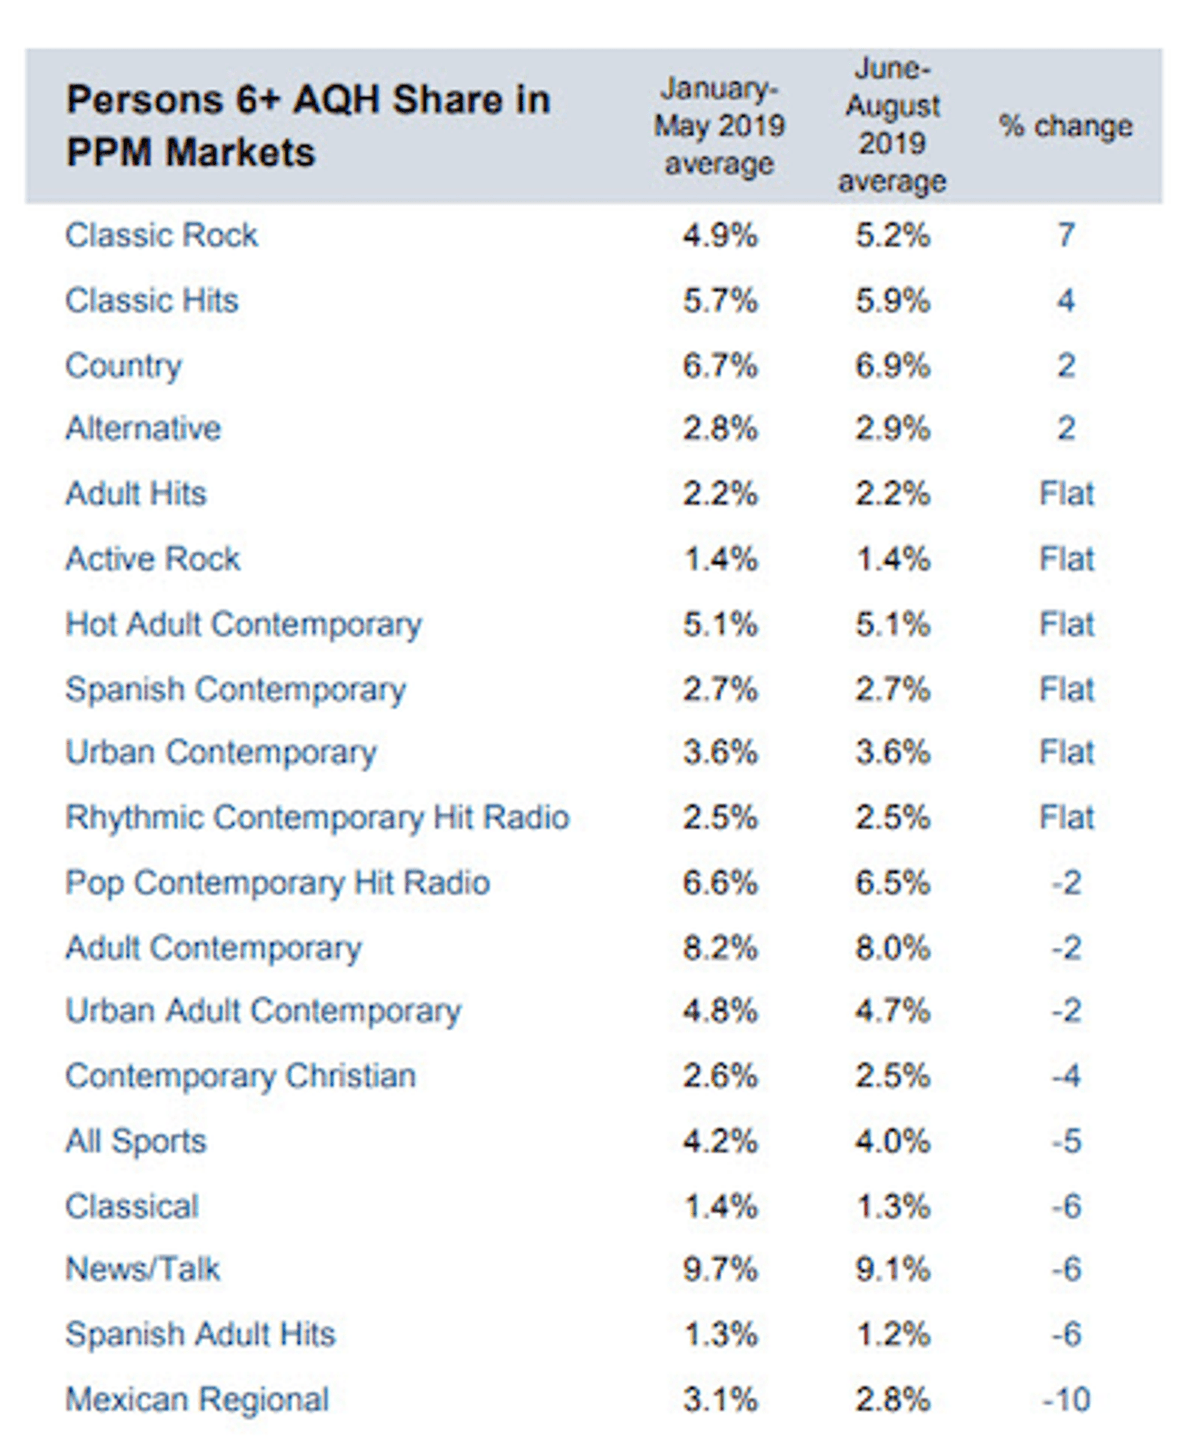The image size is (1200, 1443).
Task: Click Pop Contemporary Hit Radio label
Action: click(277, 883)
